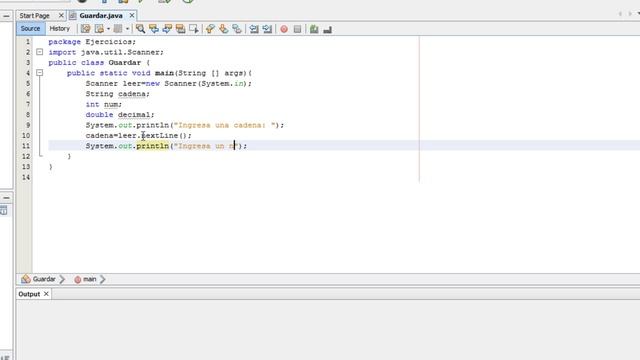Collapse the main method fold on line 4
The height and width of the screenshot is (360, 640).
tap(40, 73)
